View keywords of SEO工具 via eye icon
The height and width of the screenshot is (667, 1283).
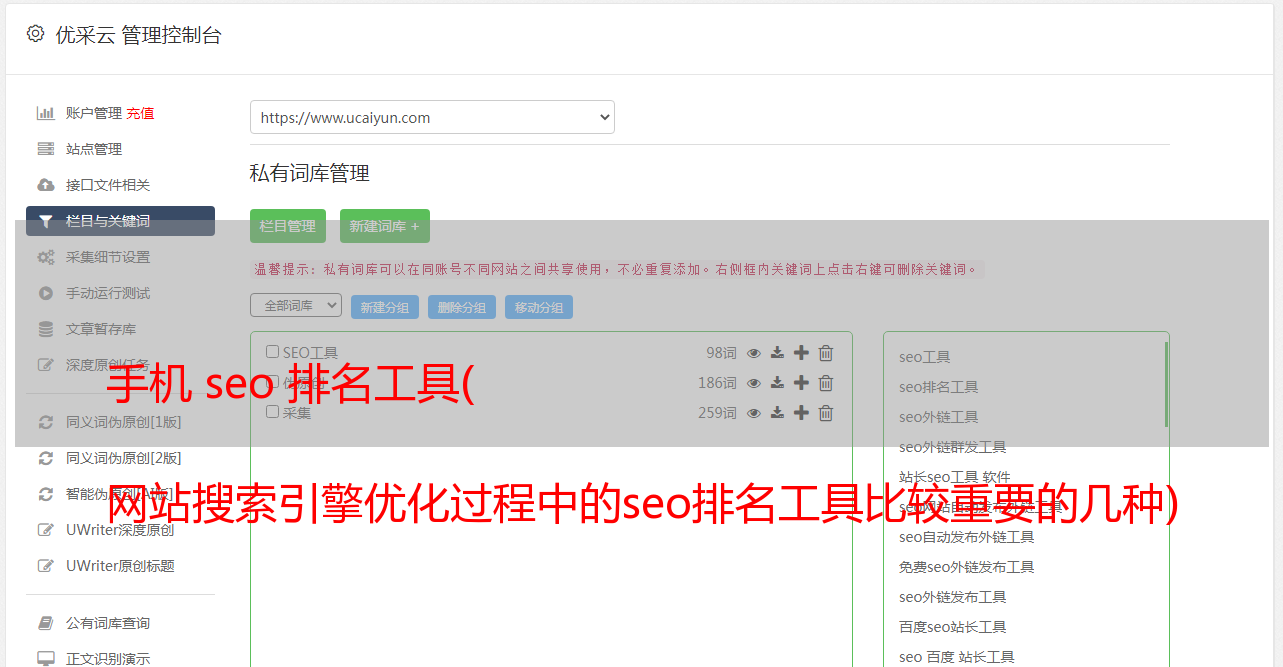pyautogui.click(x=754, y=353)
